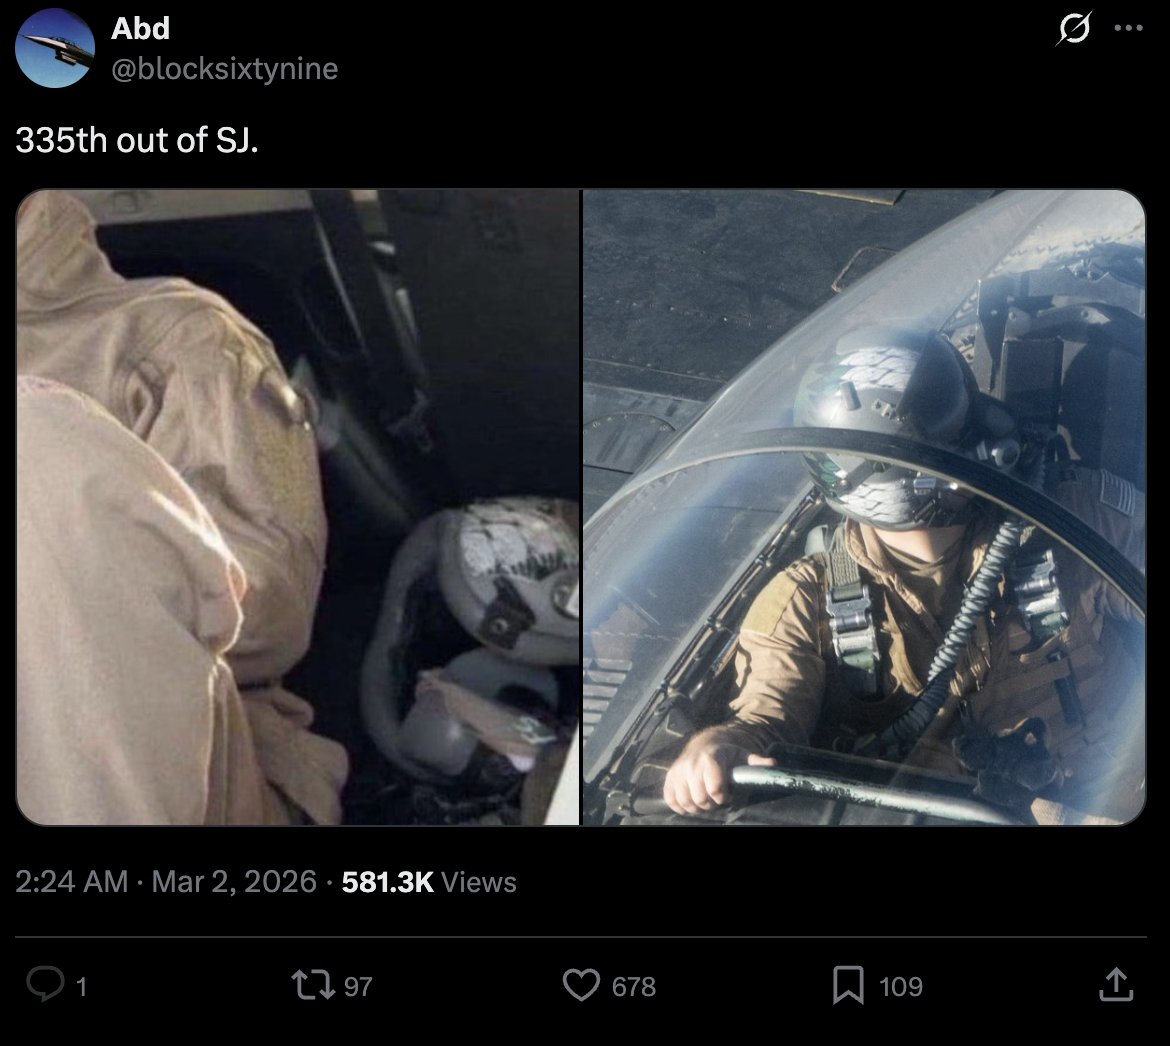Open the @blocksixtynine handle link
The width and height of the screenshot is (1170, 1046).
[225, 69]
